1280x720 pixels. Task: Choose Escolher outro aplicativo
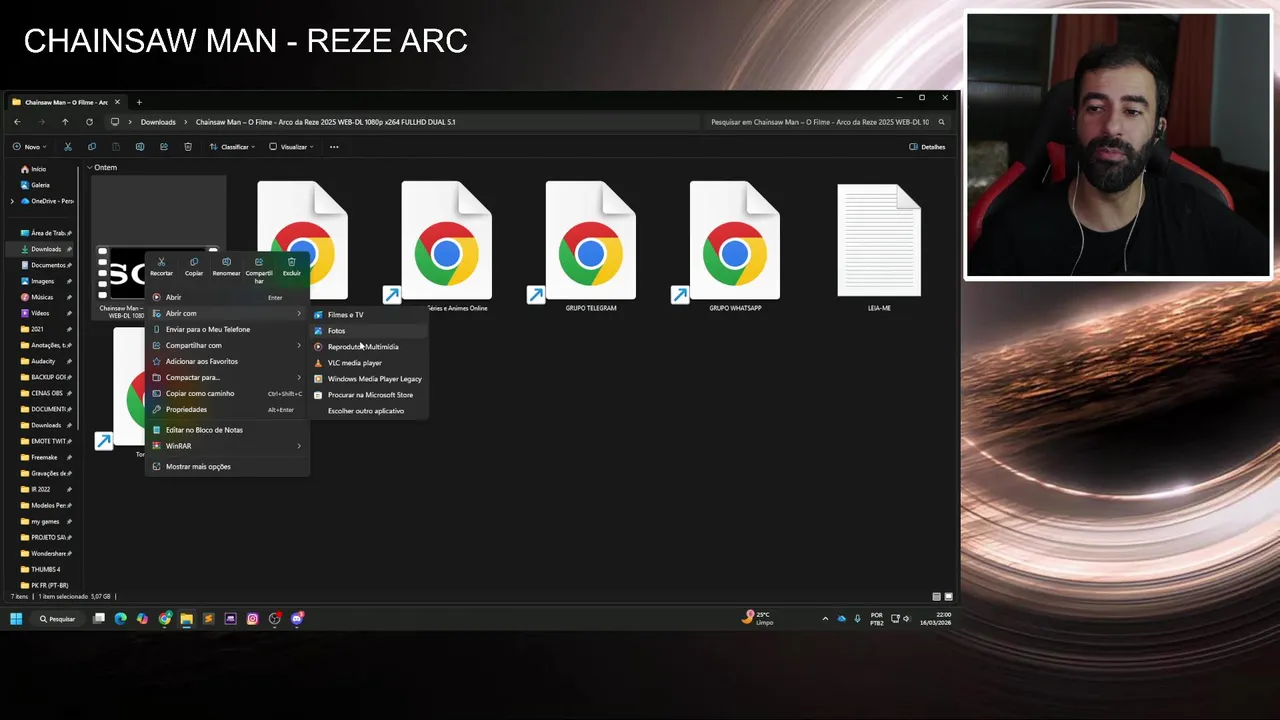pos(368,411)
